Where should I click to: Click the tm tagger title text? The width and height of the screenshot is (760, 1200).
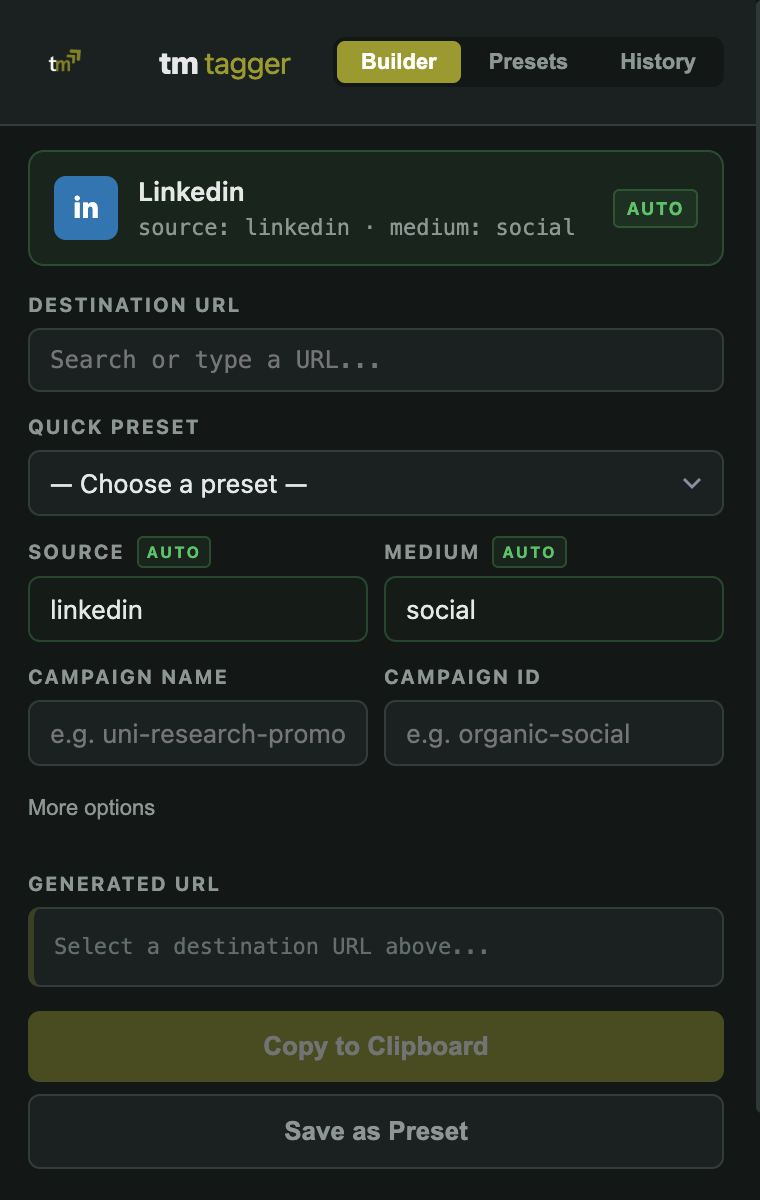tap(225, 64)
